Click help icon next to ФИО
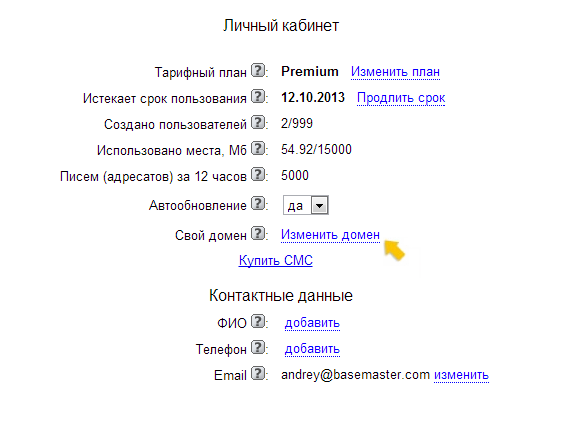Screen dimensions: 578x436 (258, 321)
